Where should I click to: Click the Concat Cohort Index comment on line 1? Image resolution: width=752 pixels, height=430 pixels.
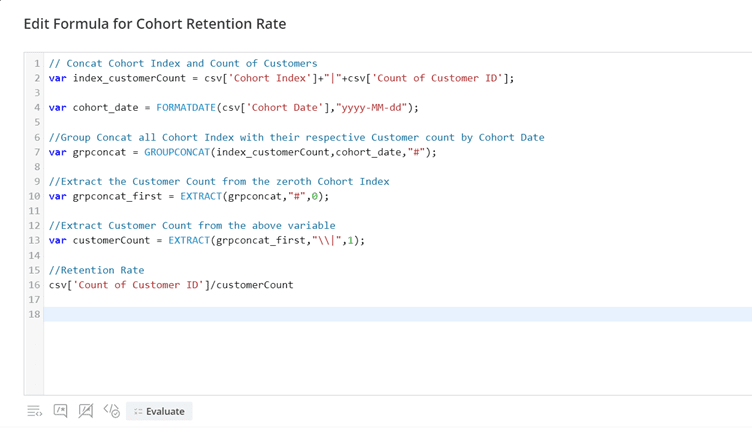[x=183, y=63]
